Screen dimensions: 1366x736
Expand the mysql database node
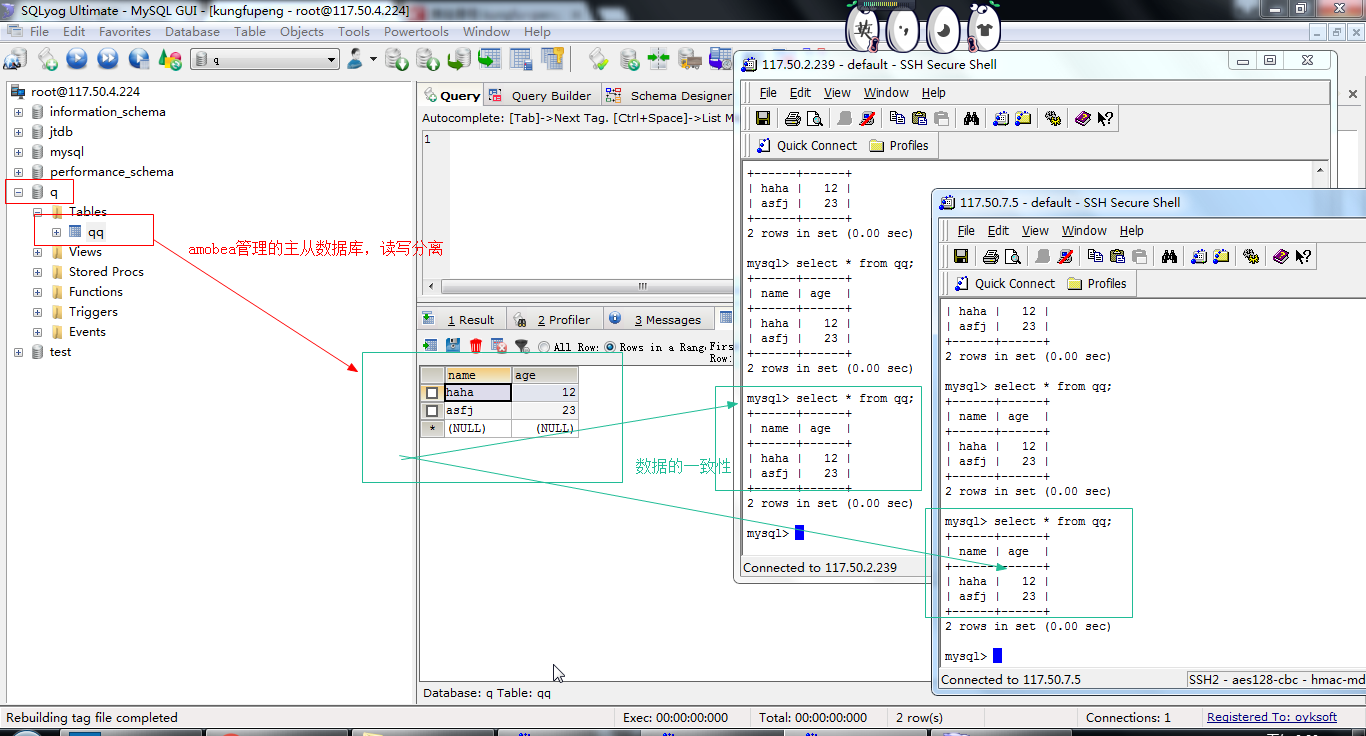(18, 152)
